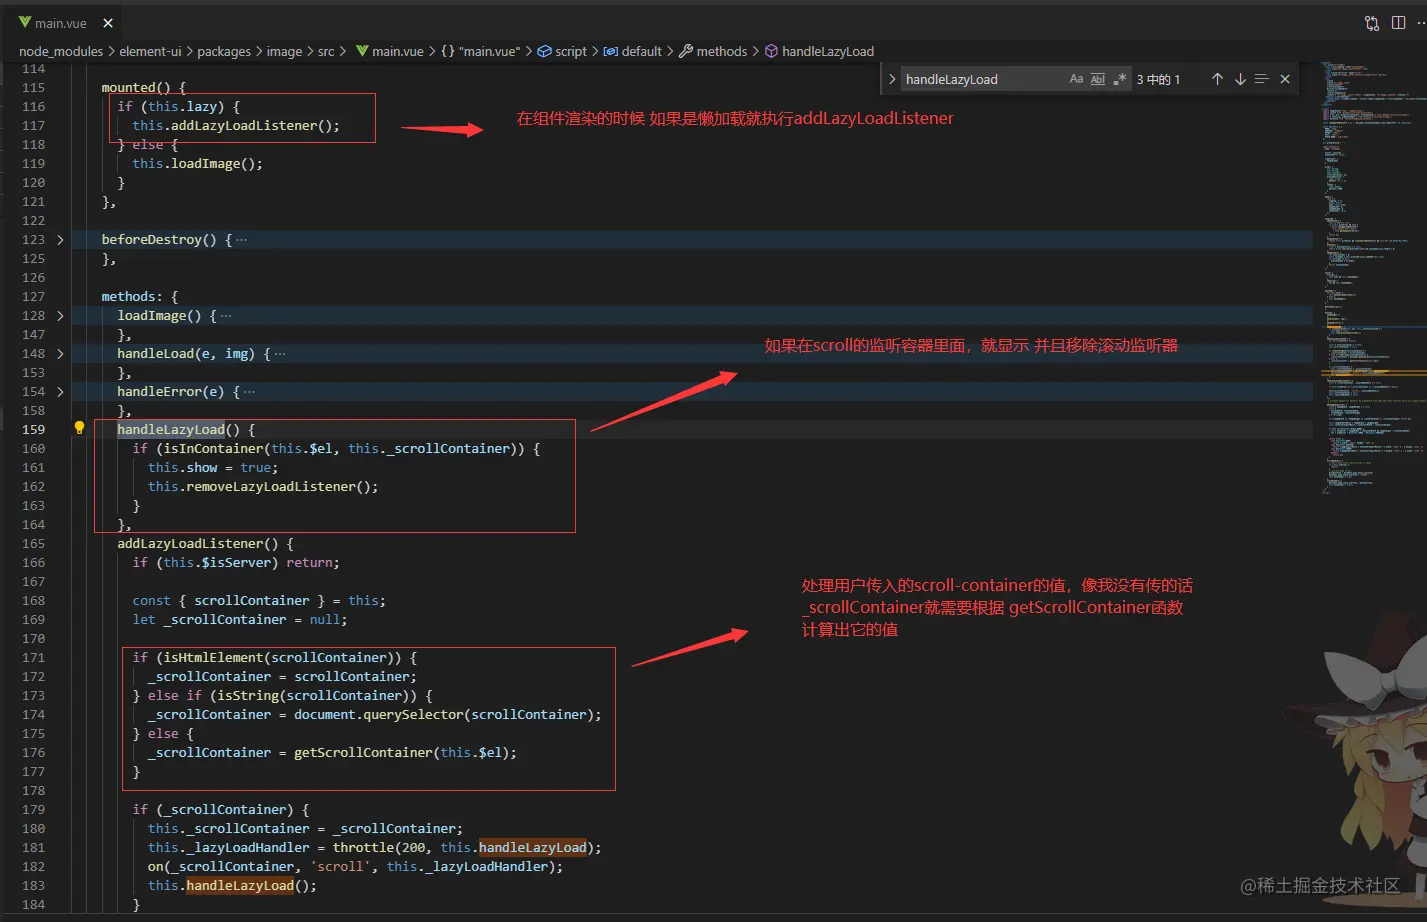
Task: Go to next search match
Action: (x=1240, y=79)
